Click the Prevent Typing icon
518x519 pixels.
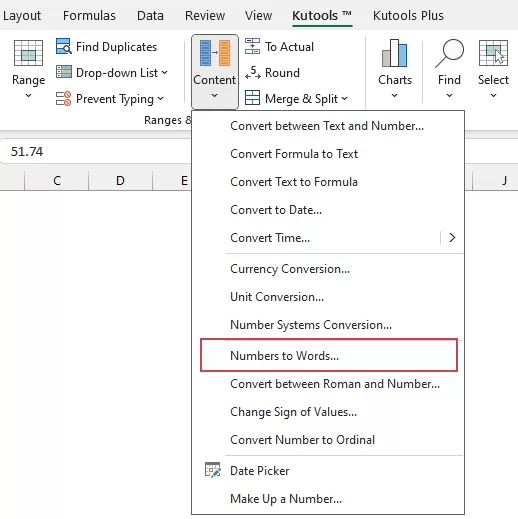point(63,98)
